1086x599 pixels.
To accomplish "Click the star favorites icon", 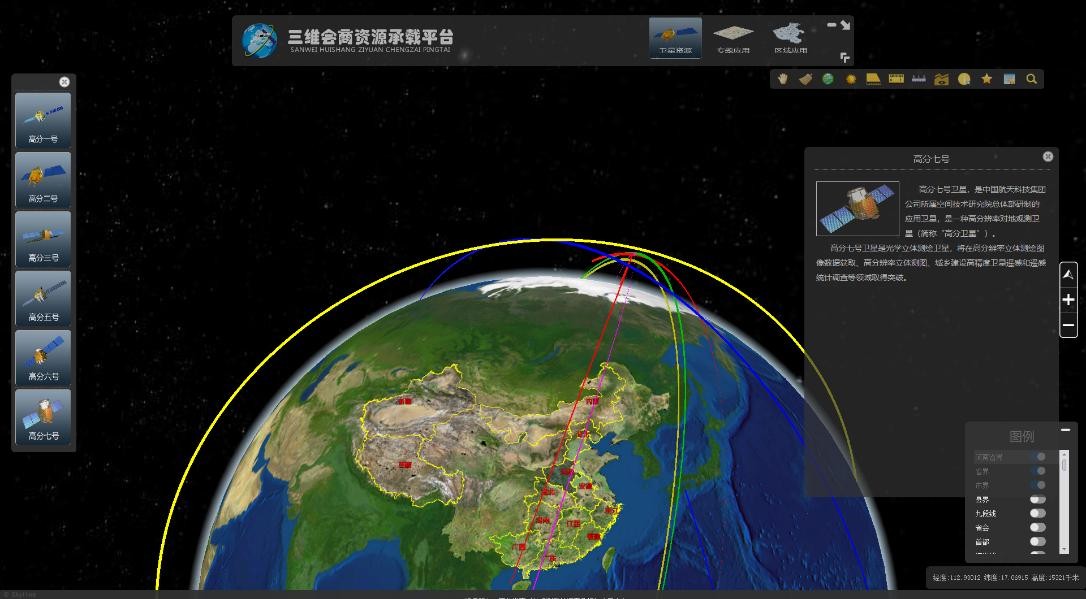I will [x=986, y=79].
